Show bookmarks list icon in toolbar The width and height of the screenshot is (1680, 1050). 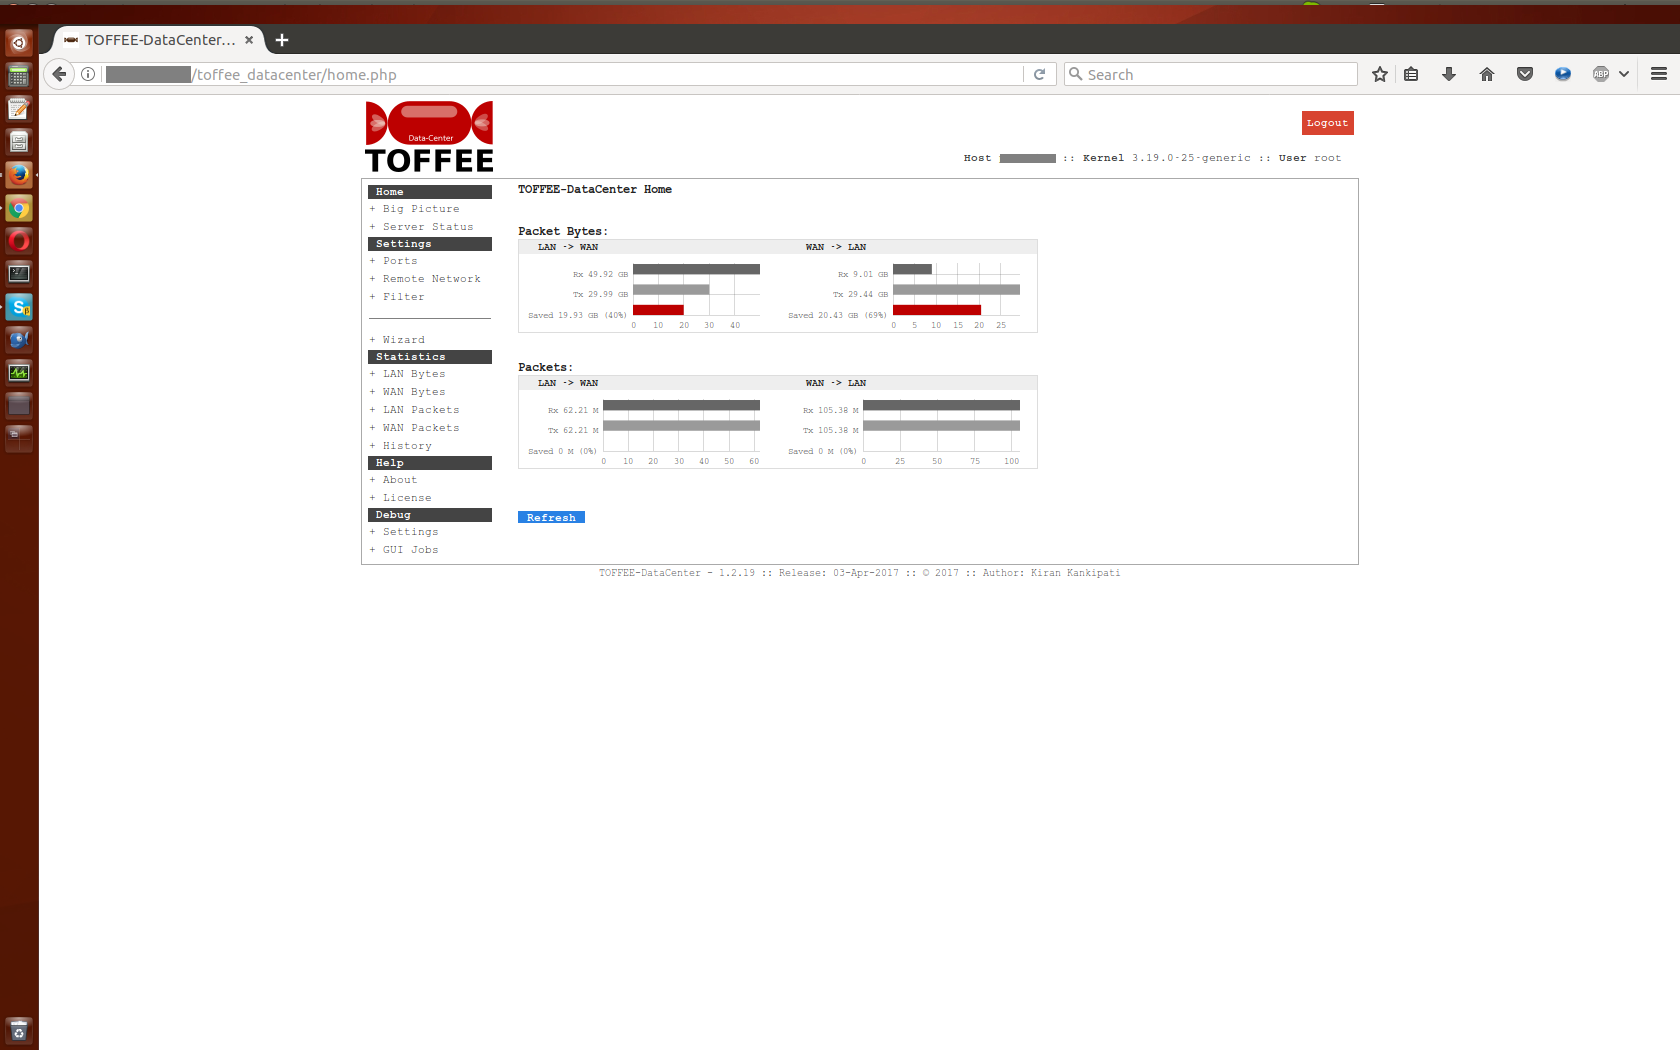(x=1411, y=74)
